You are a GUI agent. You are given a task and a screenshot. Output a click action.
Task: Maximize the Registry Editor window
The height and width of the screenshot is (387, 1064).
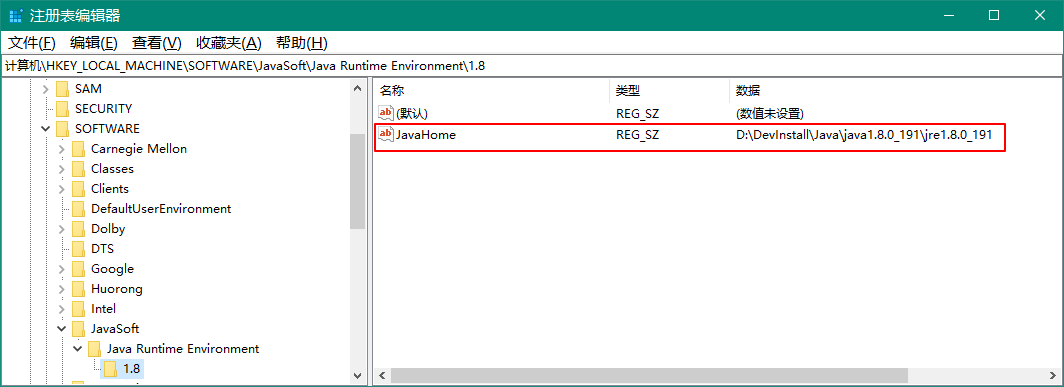point(994,15)
